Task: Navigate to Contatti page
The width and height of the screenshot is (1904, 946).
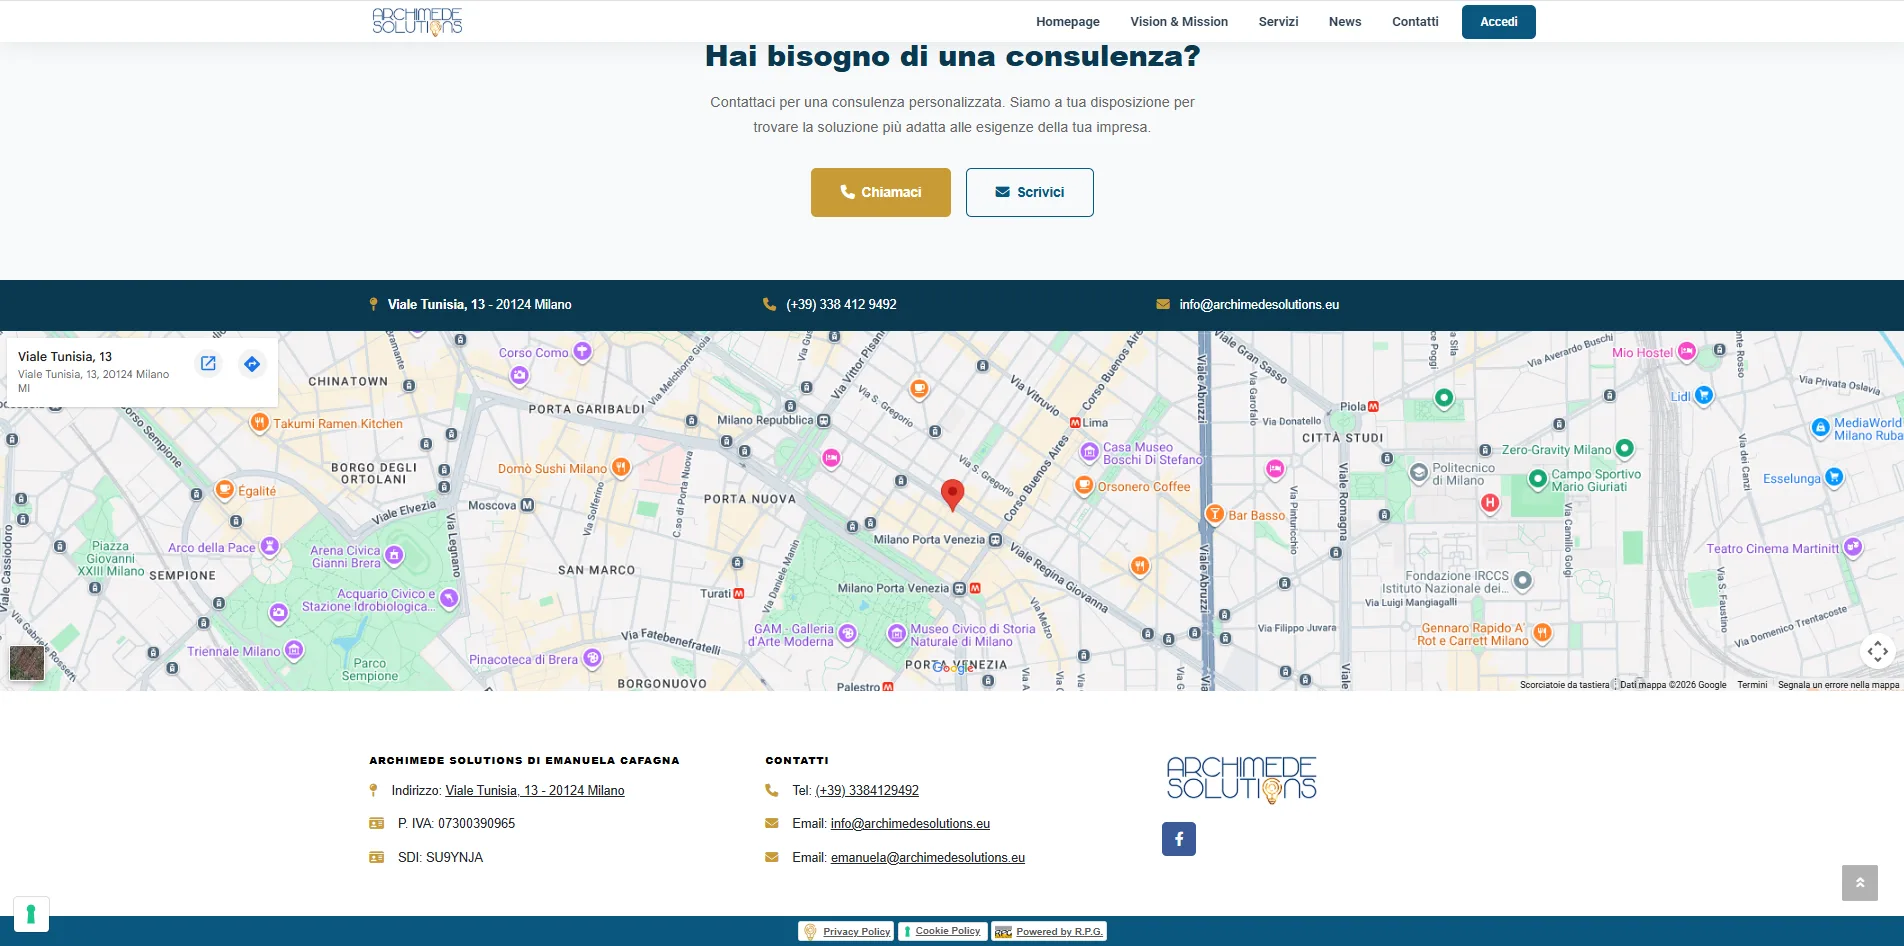Action: point(1415,21)
